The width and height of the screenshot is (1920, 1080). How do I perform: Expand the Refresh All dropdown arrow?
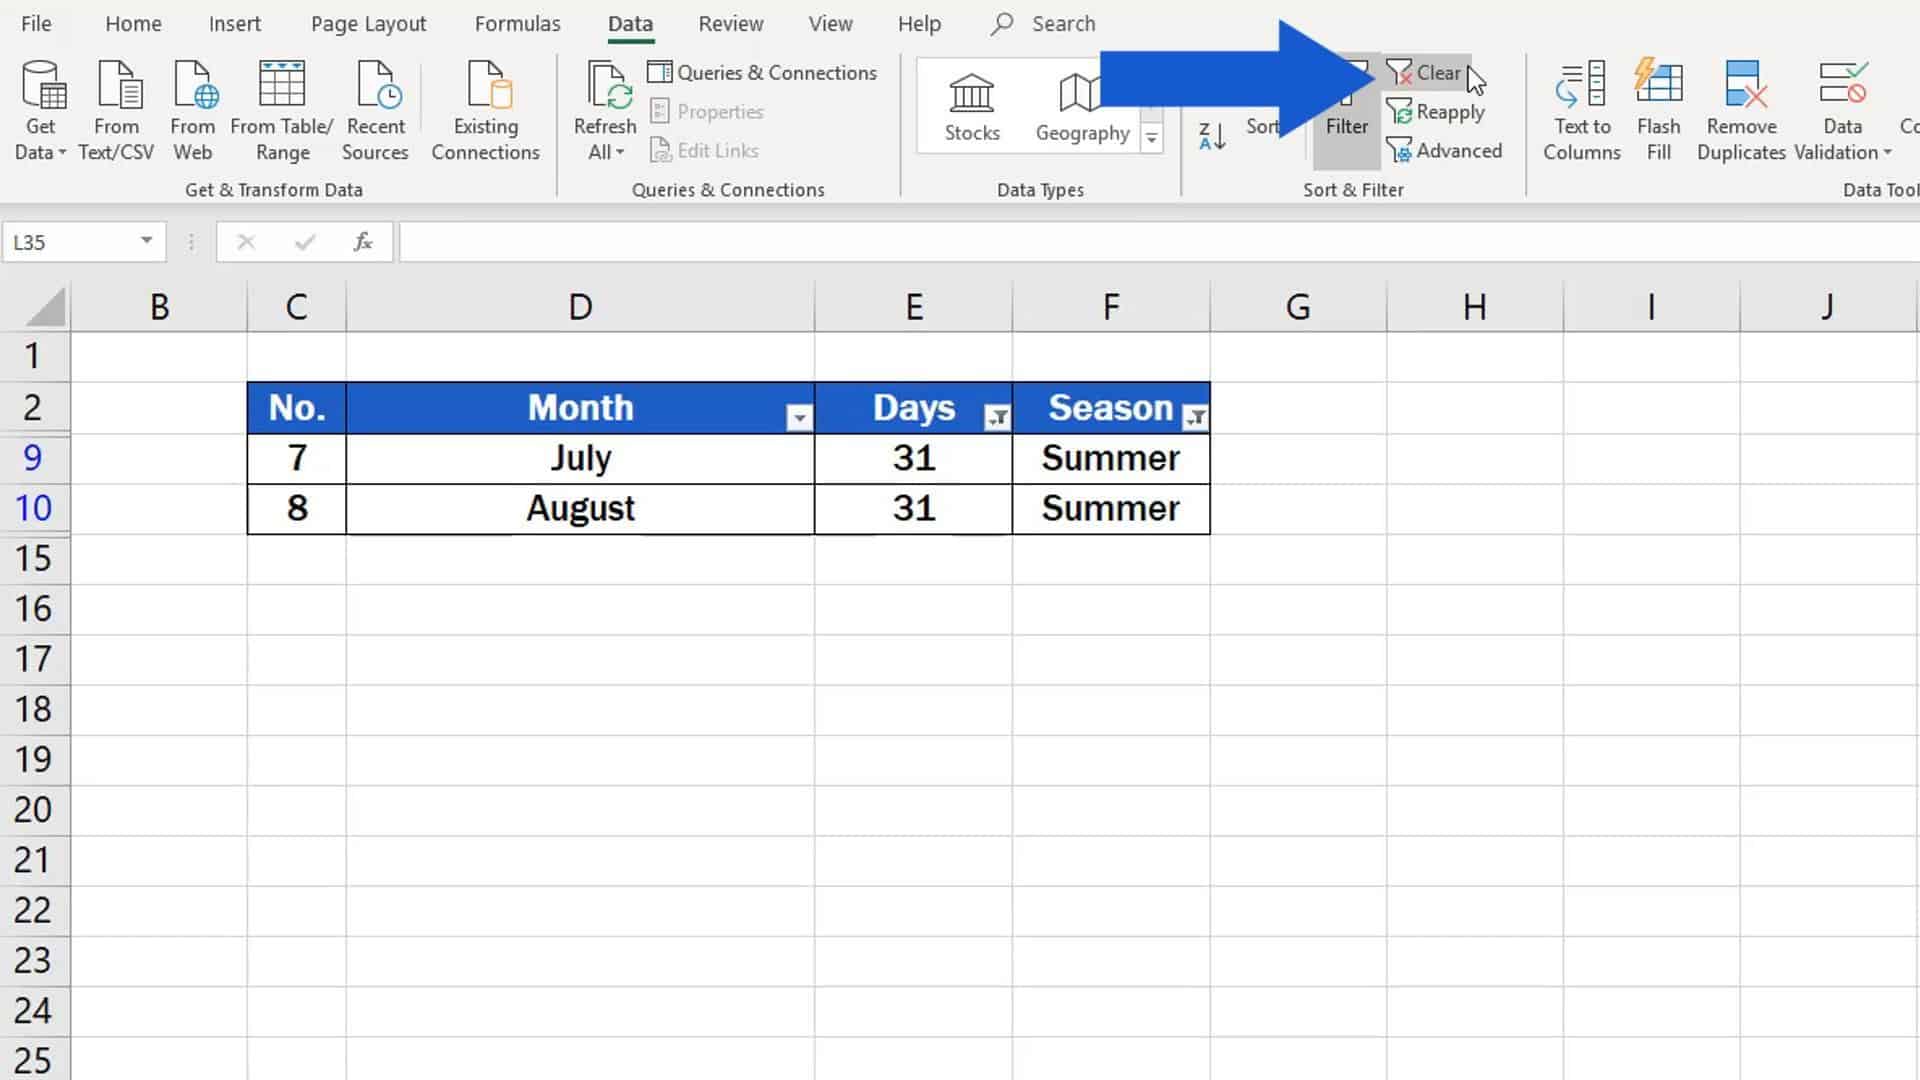click(620, 153)
